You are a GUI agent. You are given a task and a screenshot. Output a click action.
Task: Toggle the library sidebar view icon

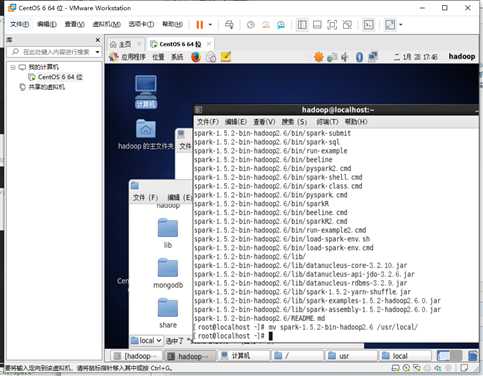tap(302, 25)
